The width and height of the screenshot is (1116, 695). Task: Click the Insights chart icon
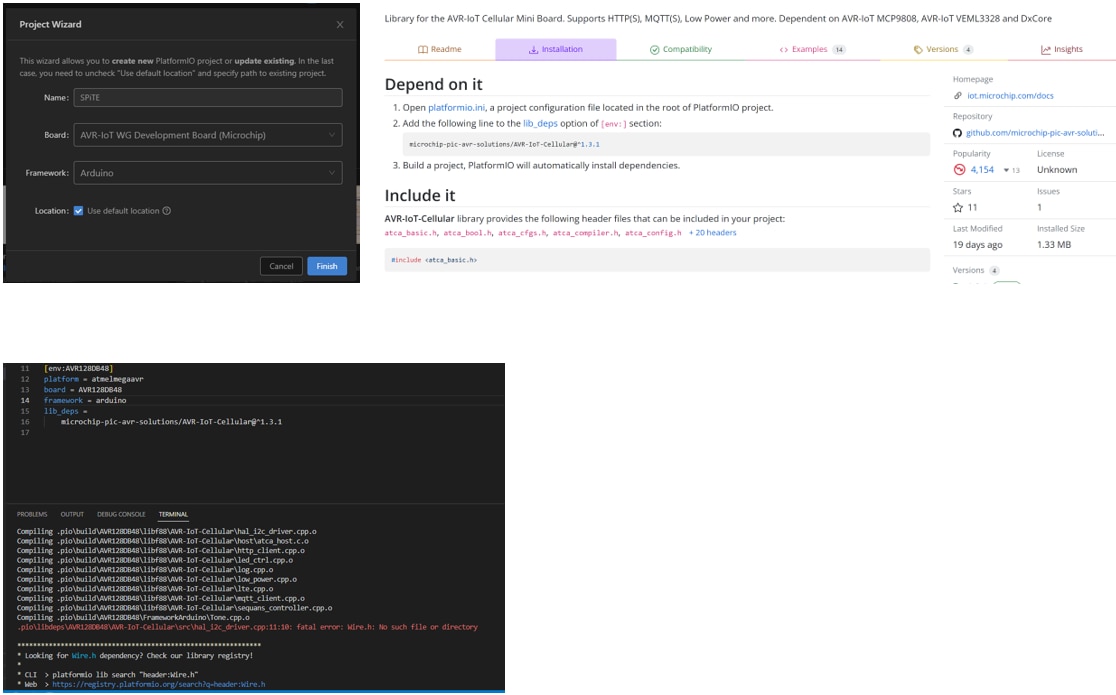click(1046, 50)
